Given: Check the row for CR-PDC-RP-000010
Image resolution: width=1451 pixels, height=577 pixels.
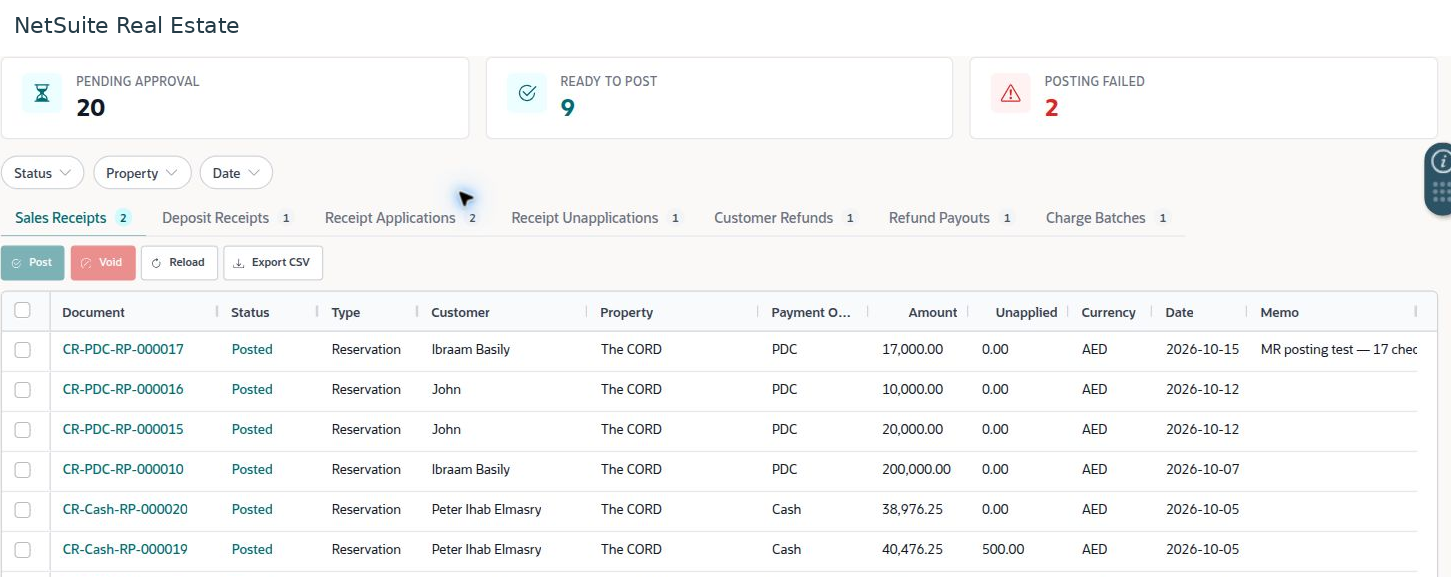Looking at the screenshot, I should point(22,470).
